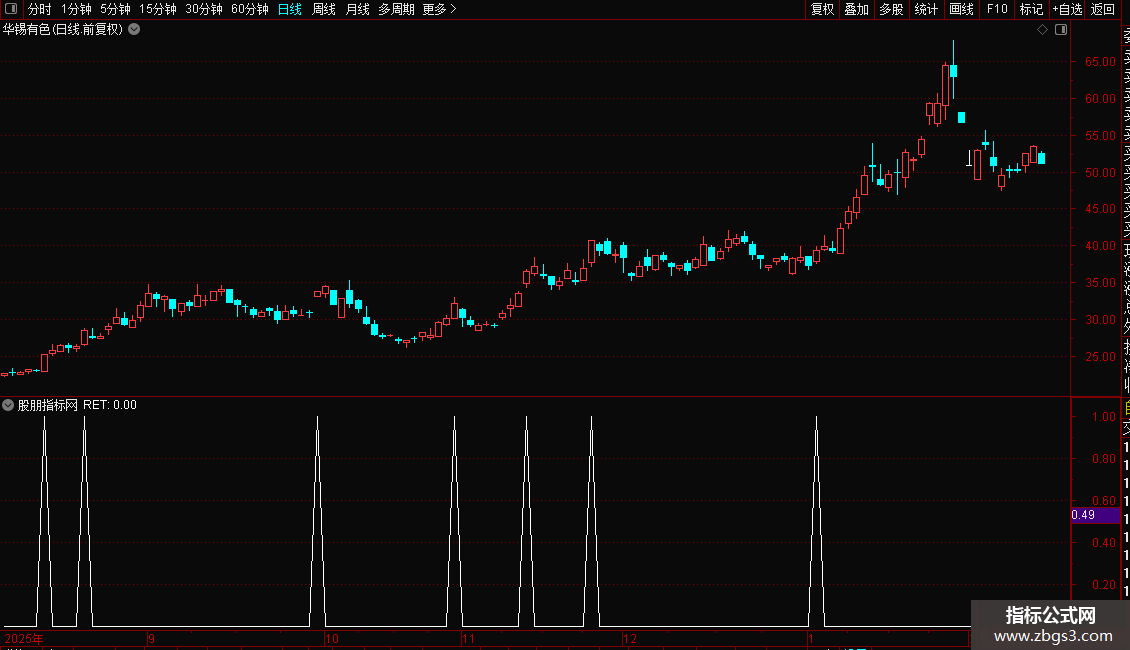Image resolution: width=1130 pixels, height=650 pixels.
Task: Open the 复权 adjustment menu
Action: (822, 9)
